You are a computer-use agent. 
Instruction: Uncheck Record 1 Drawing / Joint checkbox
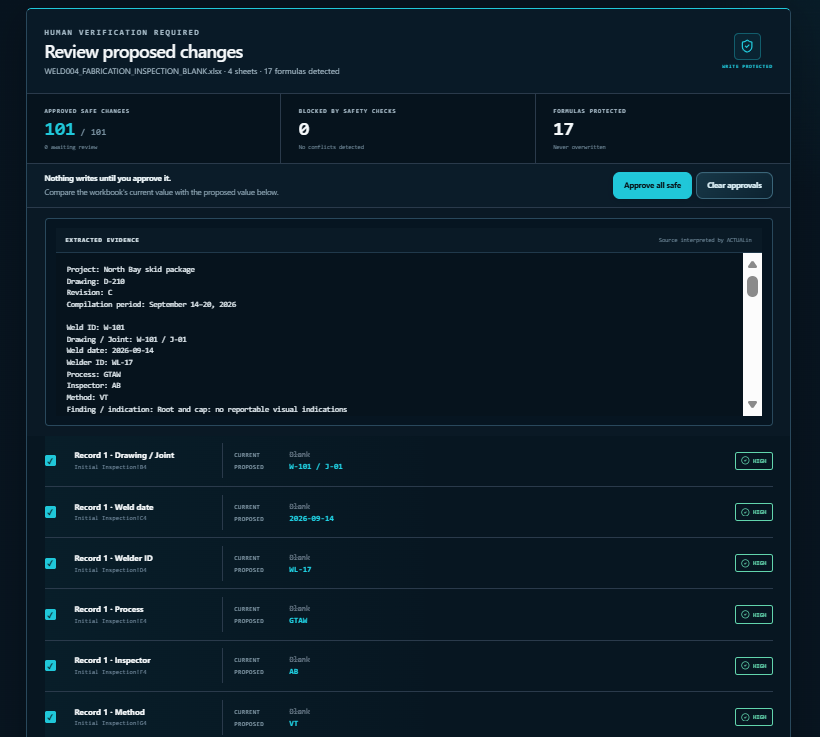50,460
